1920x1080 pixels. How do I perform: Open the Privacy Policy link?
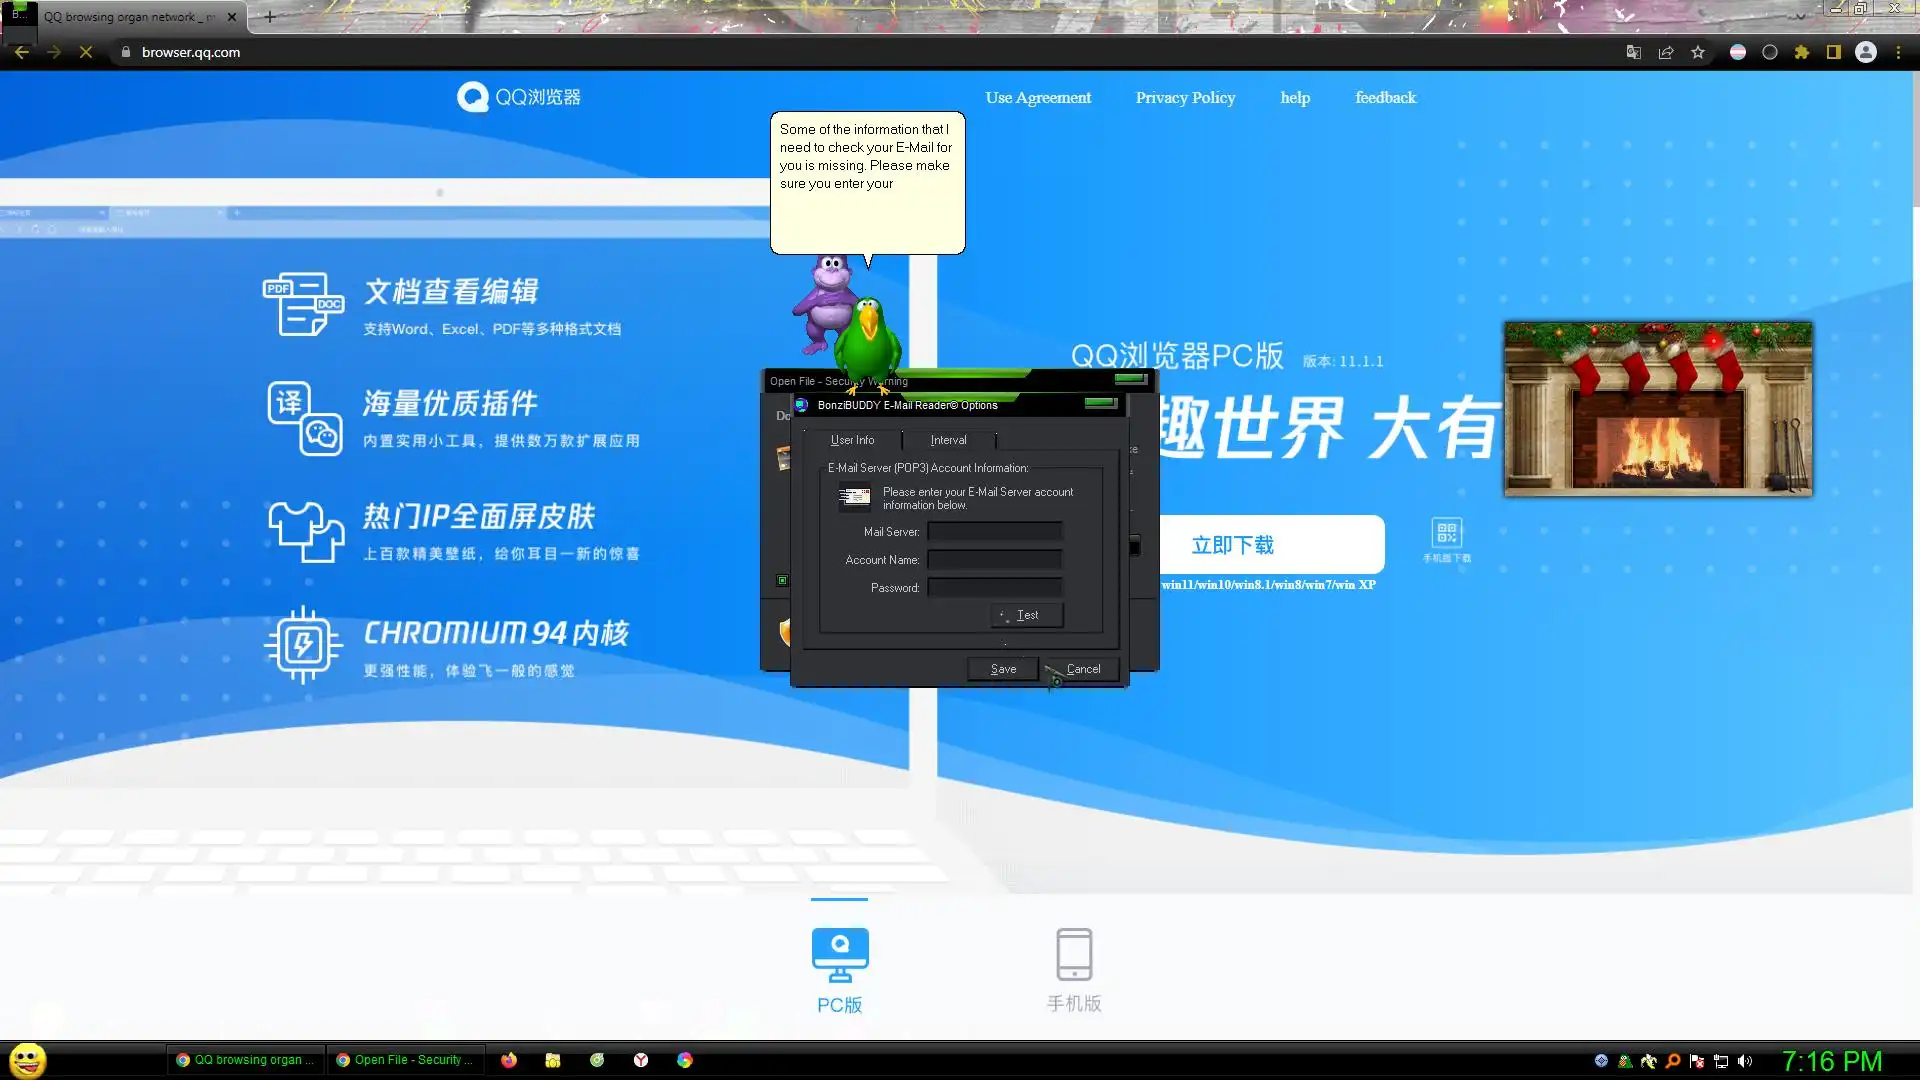[x=1185, y=98]
